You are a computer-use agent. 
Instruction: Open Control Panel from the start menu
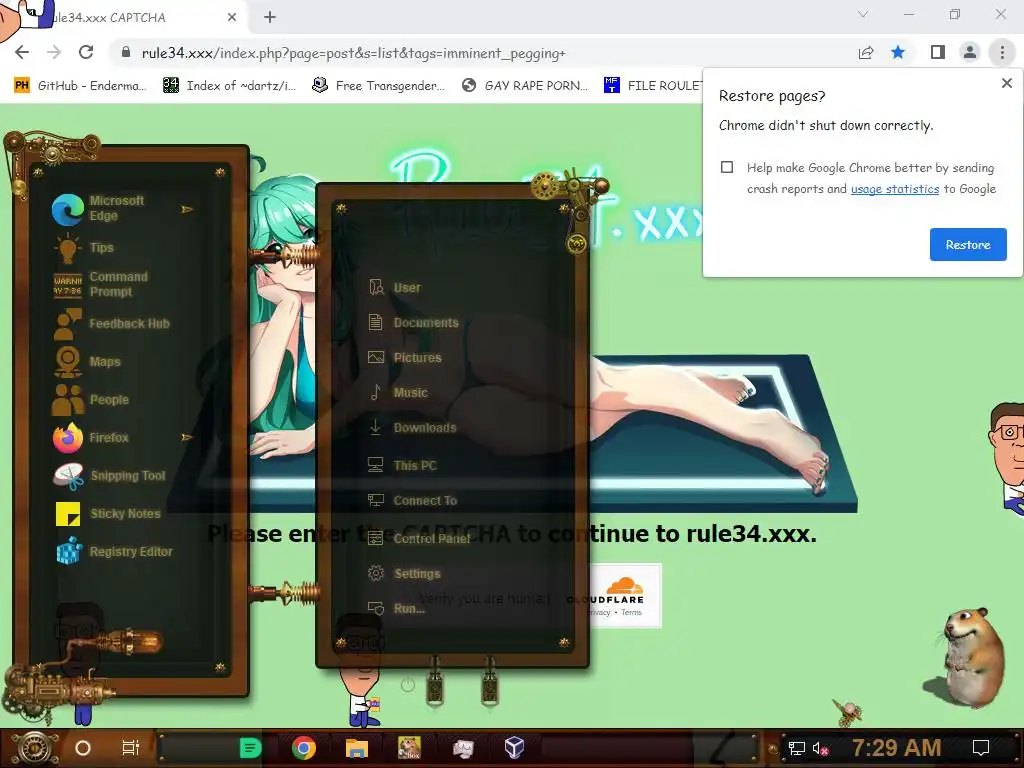click(x=419, y=539)
